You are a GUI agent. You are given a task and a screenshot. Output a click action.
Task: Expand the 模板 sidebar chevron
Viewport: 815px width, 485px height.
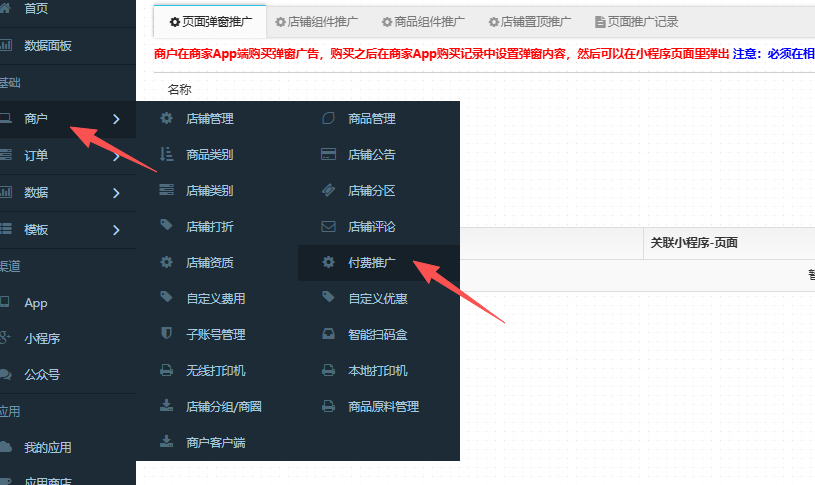[116, 230]
